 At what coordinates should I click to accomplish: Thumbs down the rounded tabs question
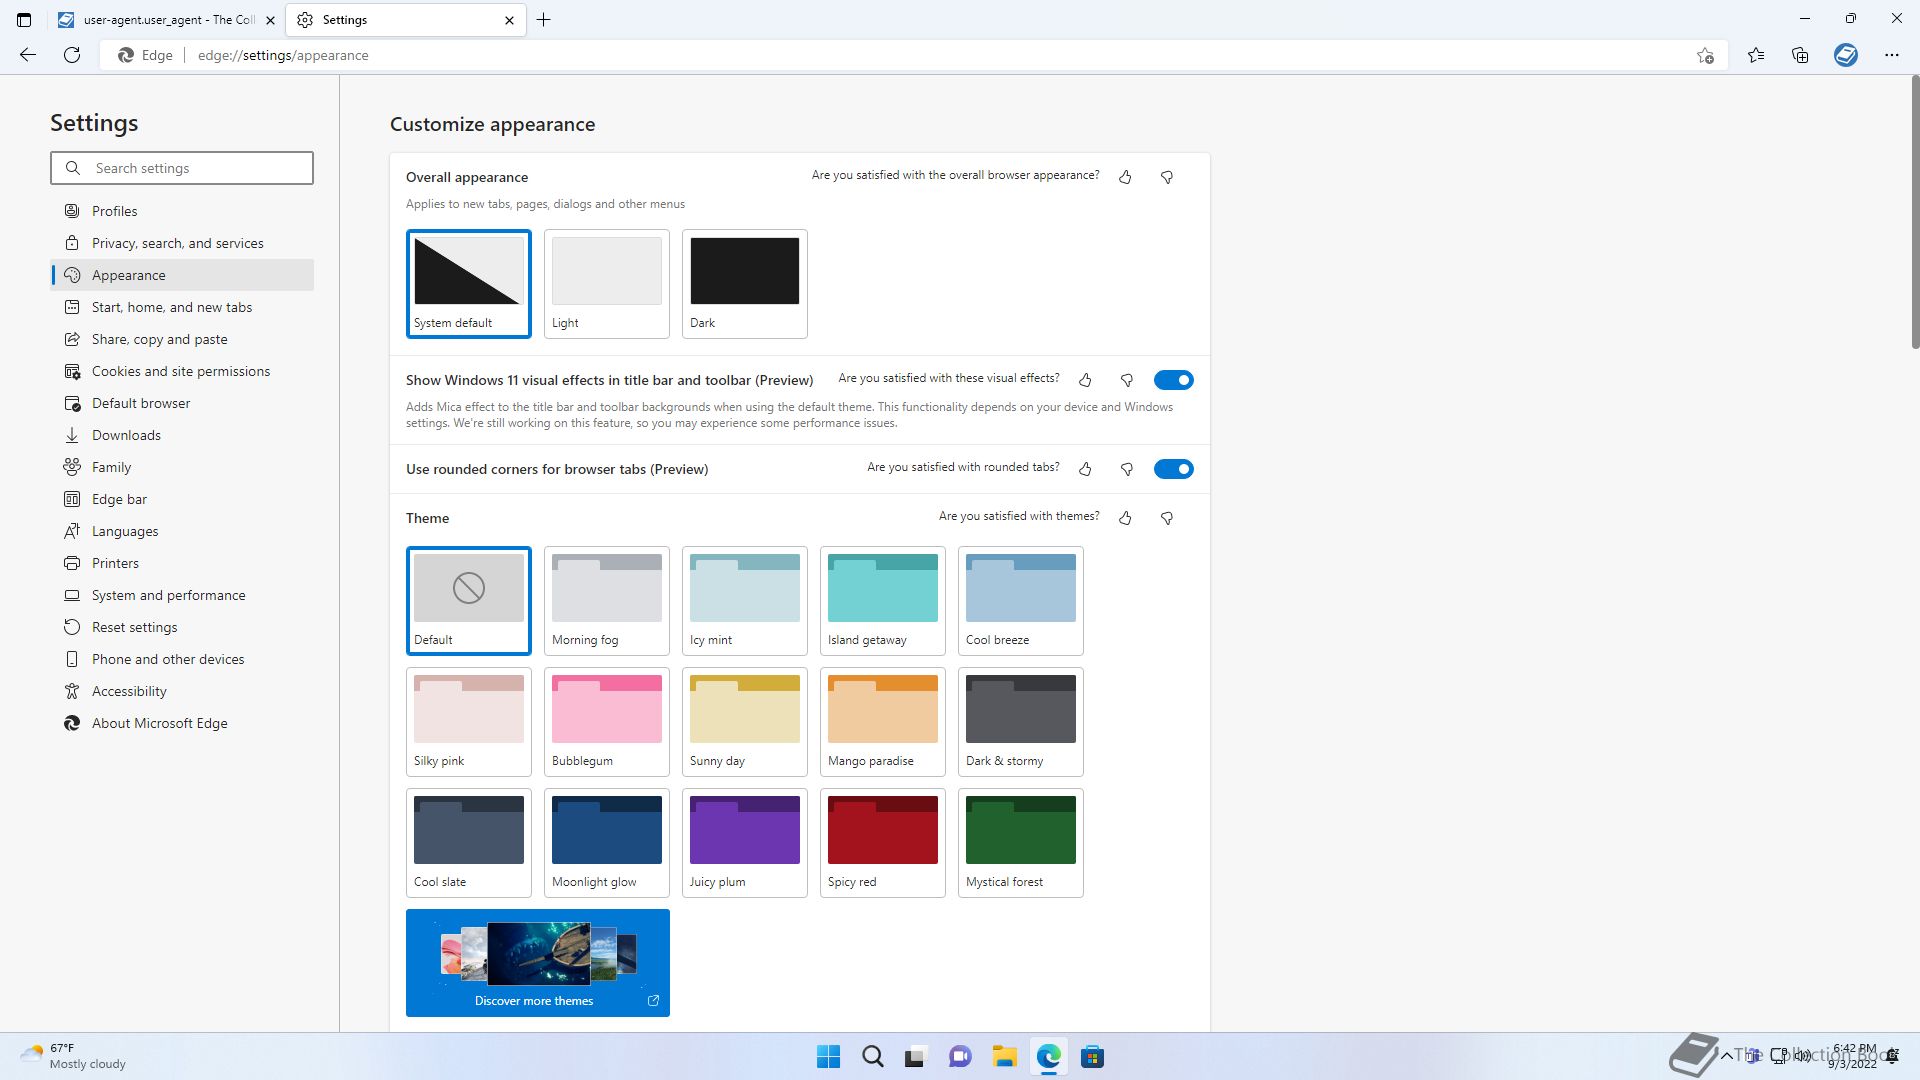(1127, 469)
